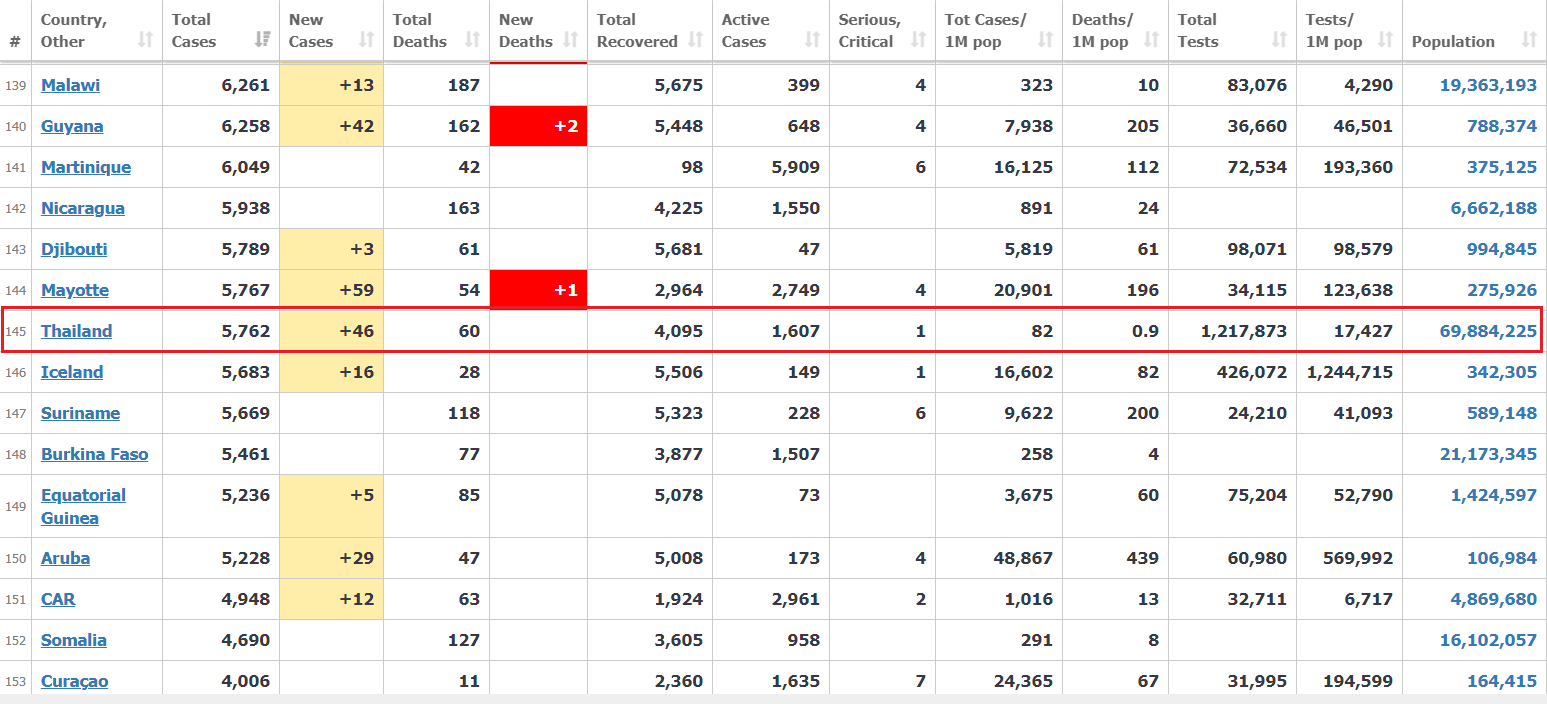Sort by Total Tests arrows icon
Viewport: 1547px width, 704px height.
click(x=1279, y=40)
